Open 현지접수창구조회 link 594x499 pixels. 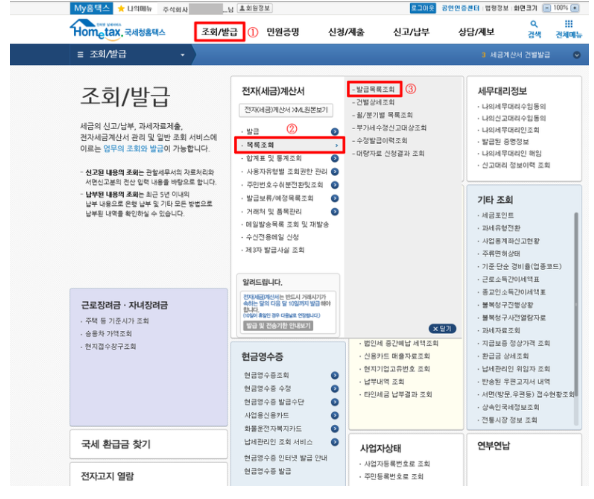click(110, 347)
